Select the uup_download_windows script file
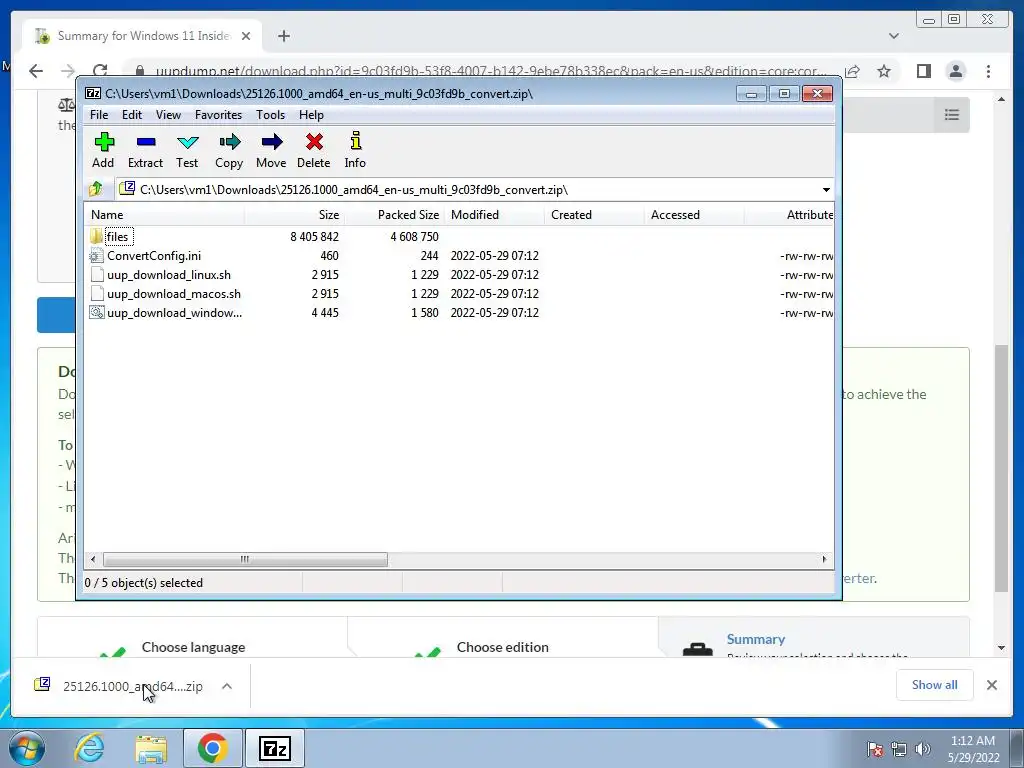1024x768 pixels. coord(174,313)
